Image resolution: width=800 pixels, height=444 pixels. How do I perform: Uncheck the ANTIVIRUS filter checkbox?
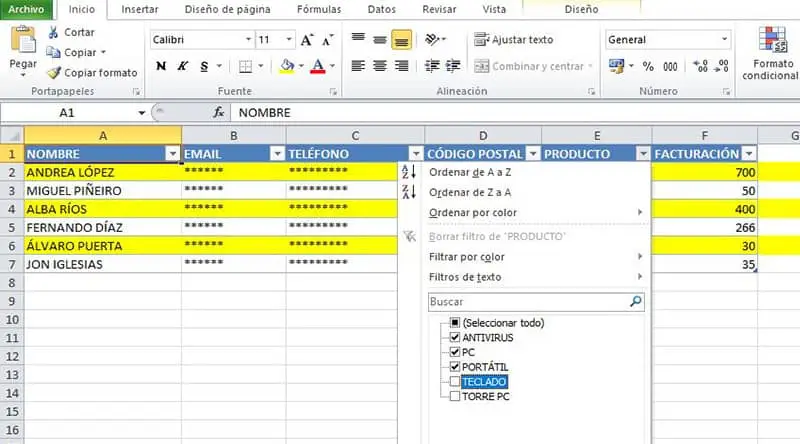[455, 338]
